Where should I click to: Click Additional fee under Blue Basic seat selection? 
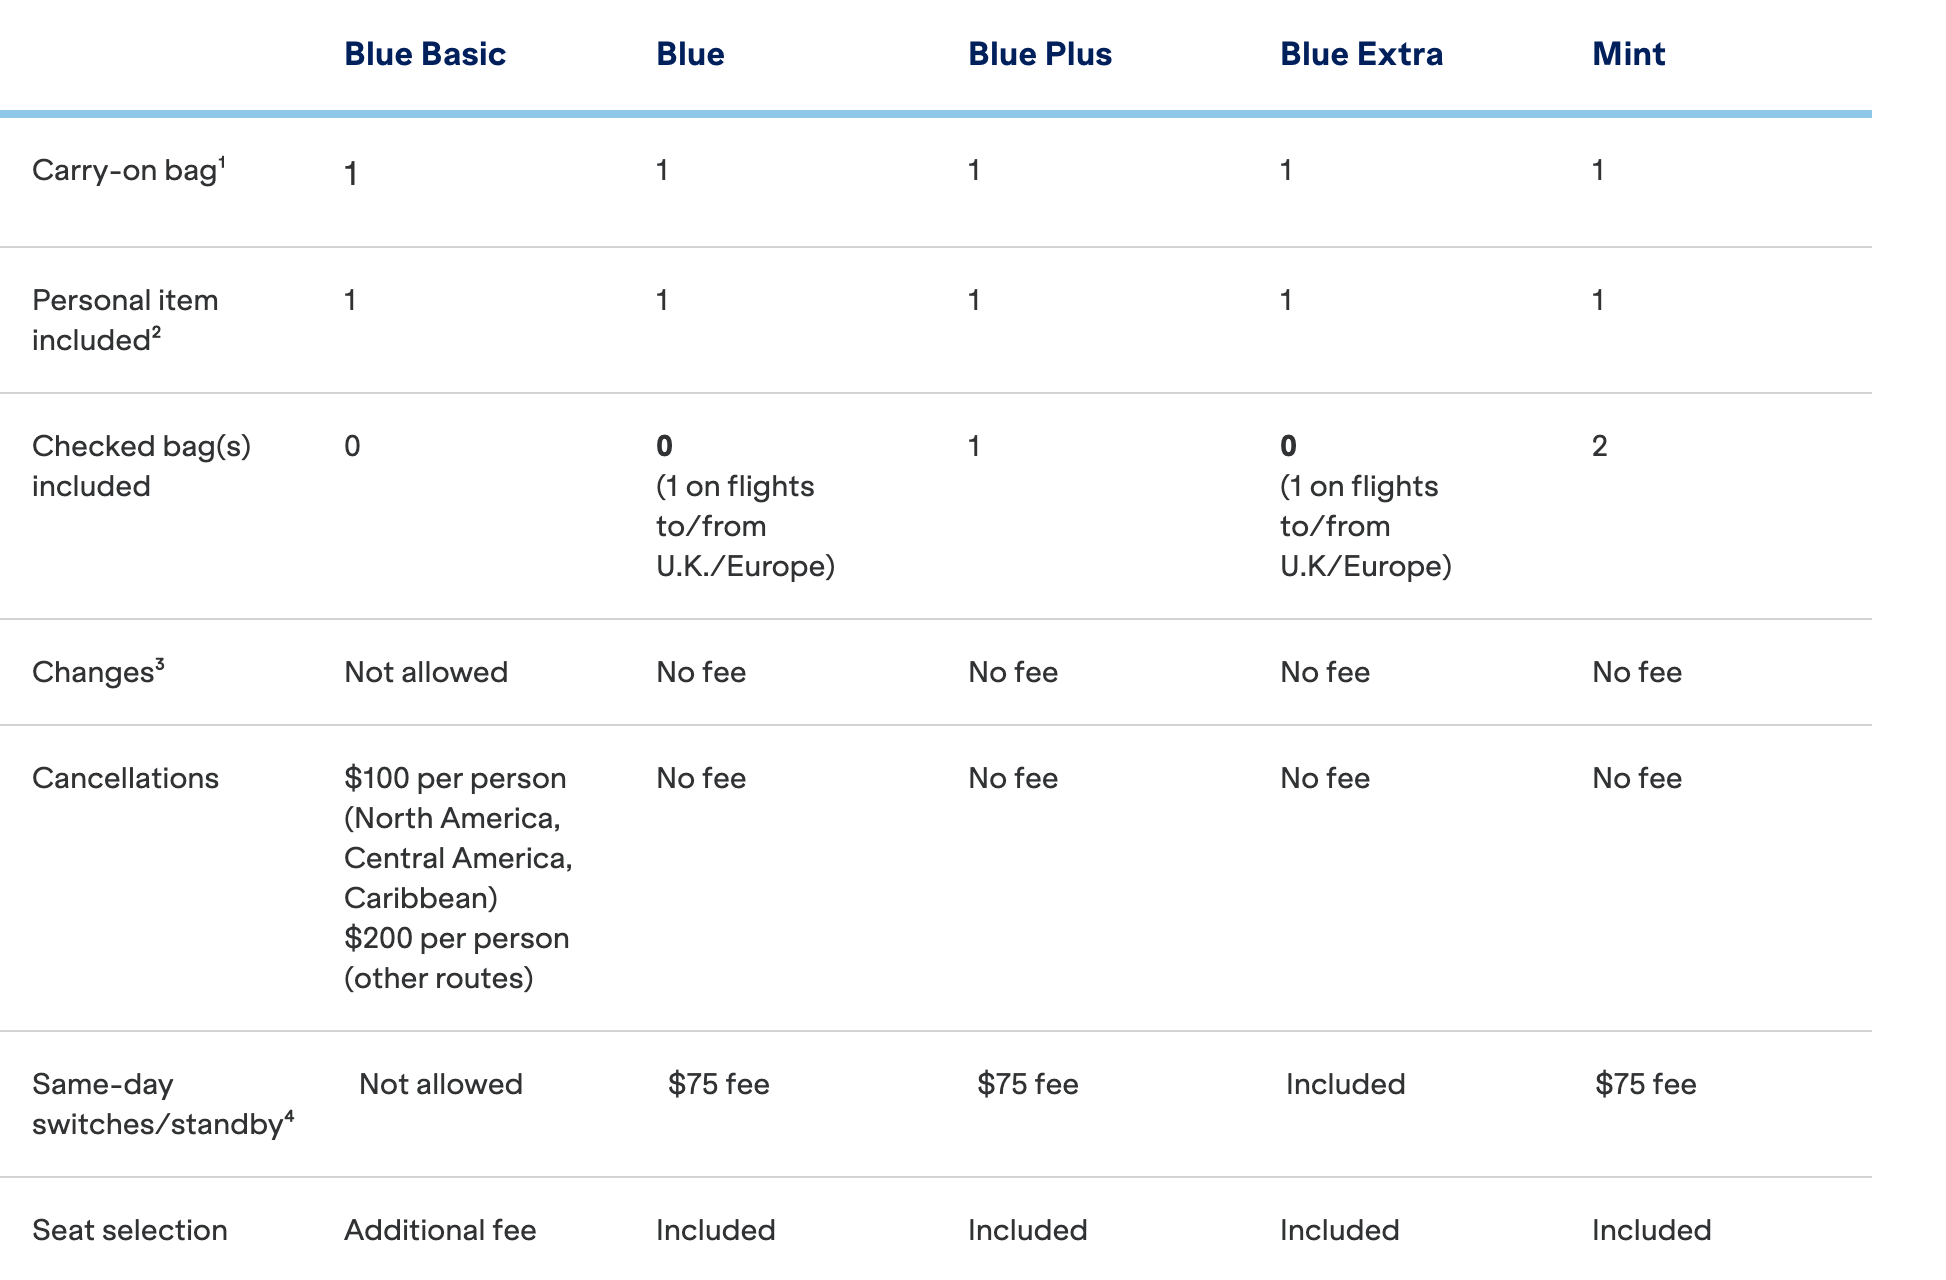[x=440, y=1230]
